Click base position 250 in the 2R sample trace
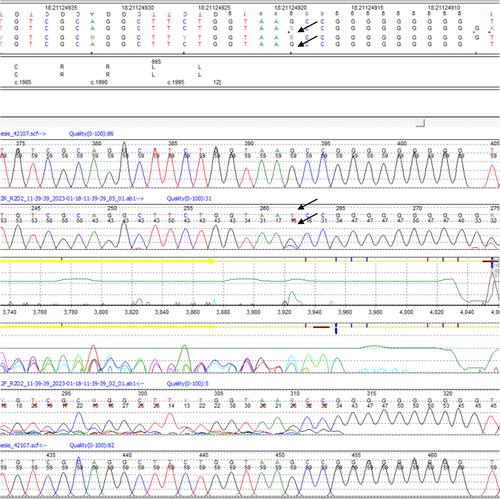The image size is (500, 499). (x=112, y=208)
